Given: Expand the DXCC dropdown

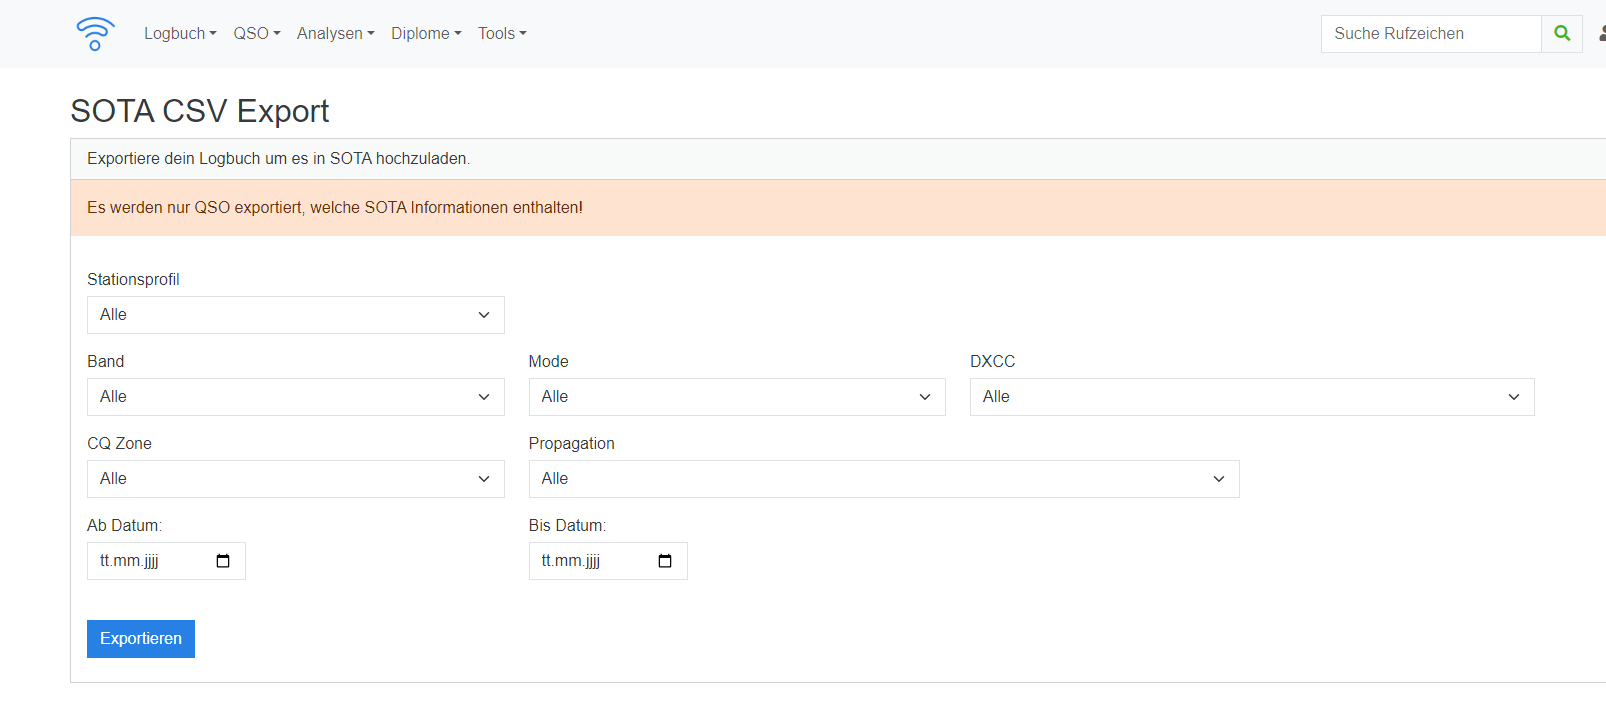Looking at the screenshot, I should [x=1251, y=397].
